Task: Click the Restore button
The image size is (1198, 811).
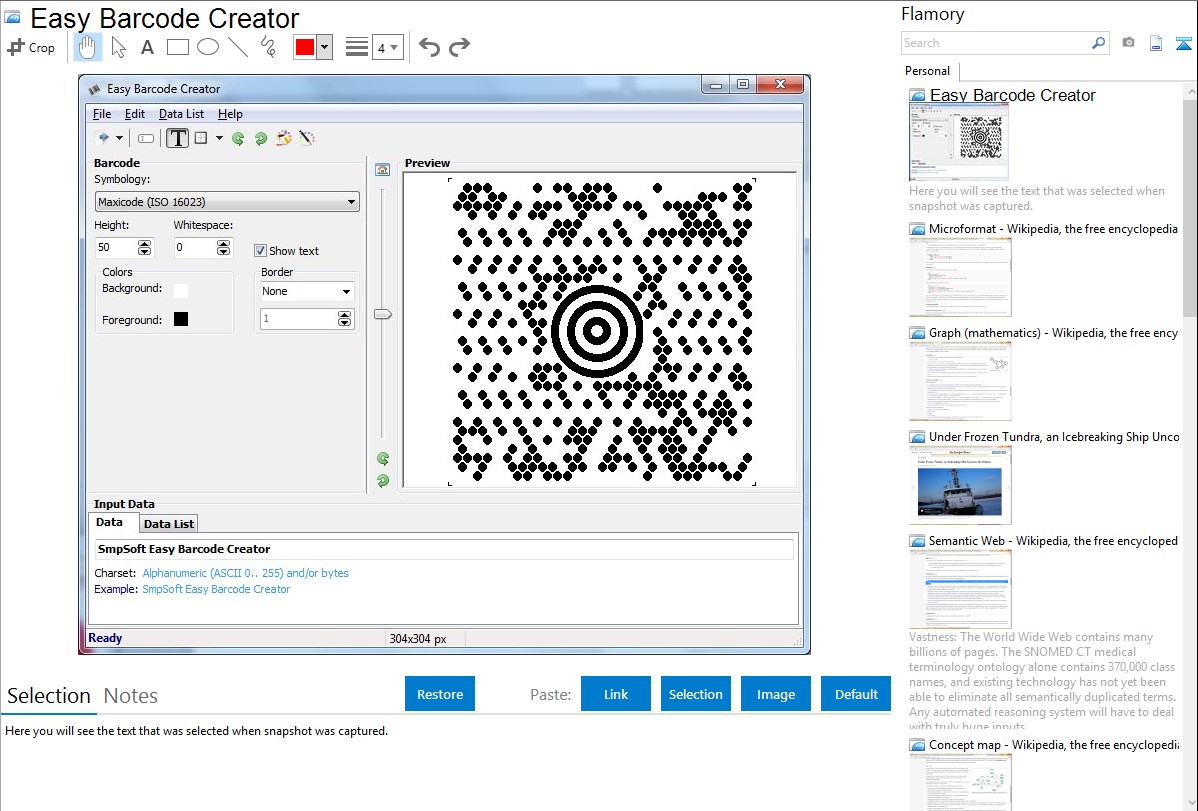Action: click(x=440, y=694)
